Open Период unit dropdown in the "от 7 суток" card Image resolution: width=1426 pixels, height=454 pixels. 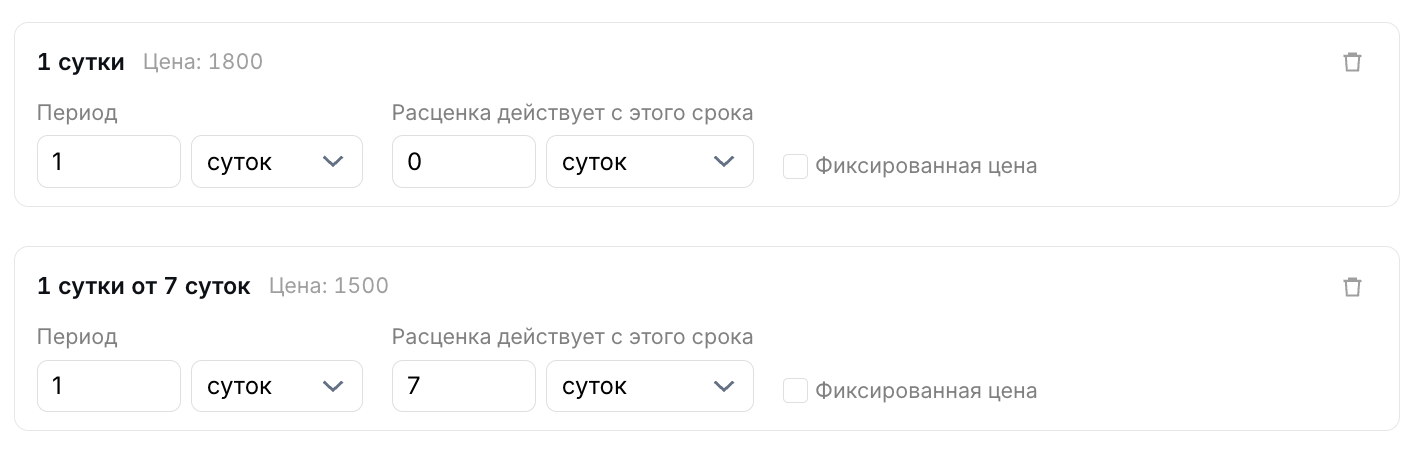pyautogui.click(x=277, y=386)
